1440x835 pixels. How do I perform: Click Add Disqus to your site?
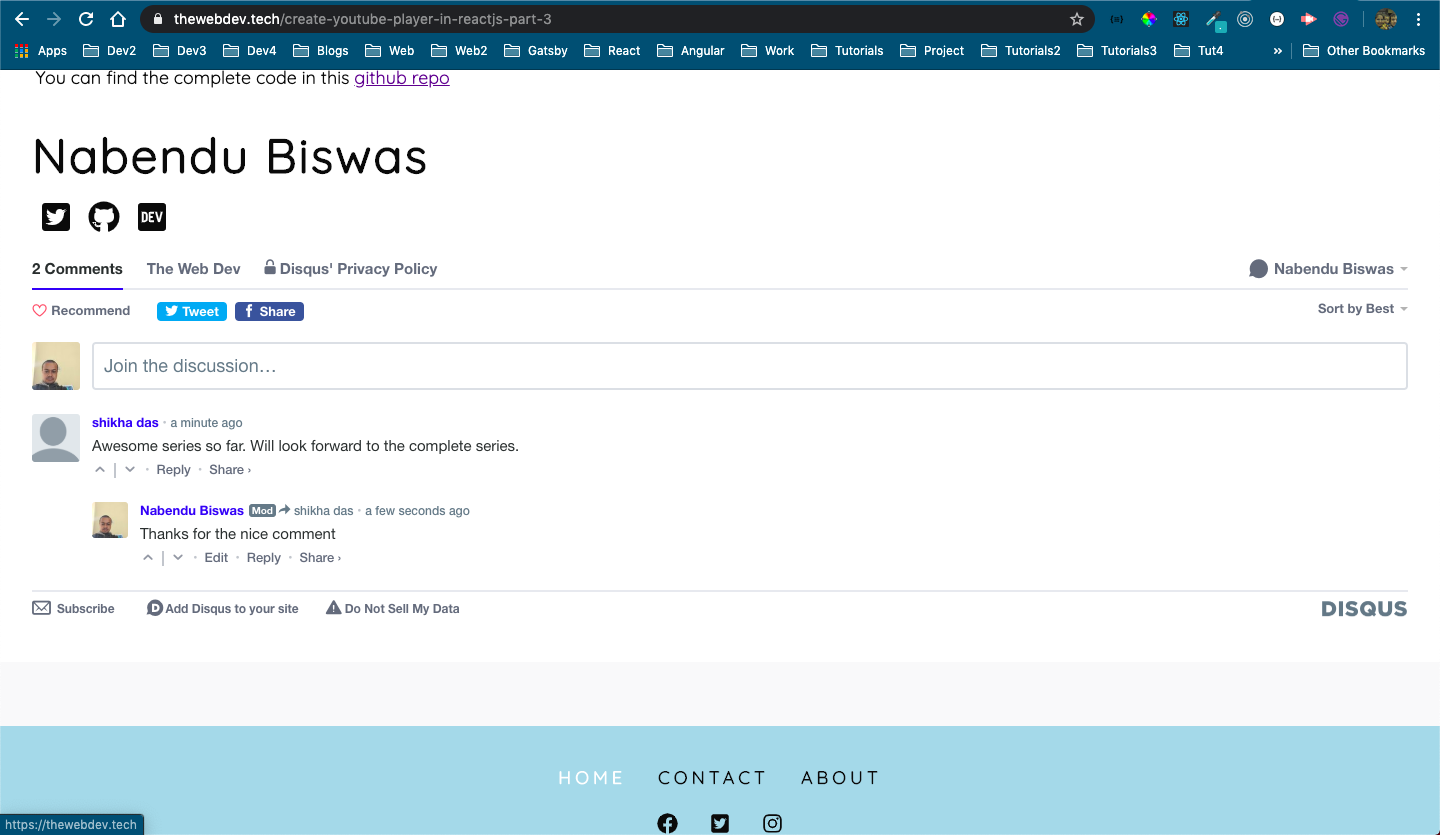click(223, 608)
